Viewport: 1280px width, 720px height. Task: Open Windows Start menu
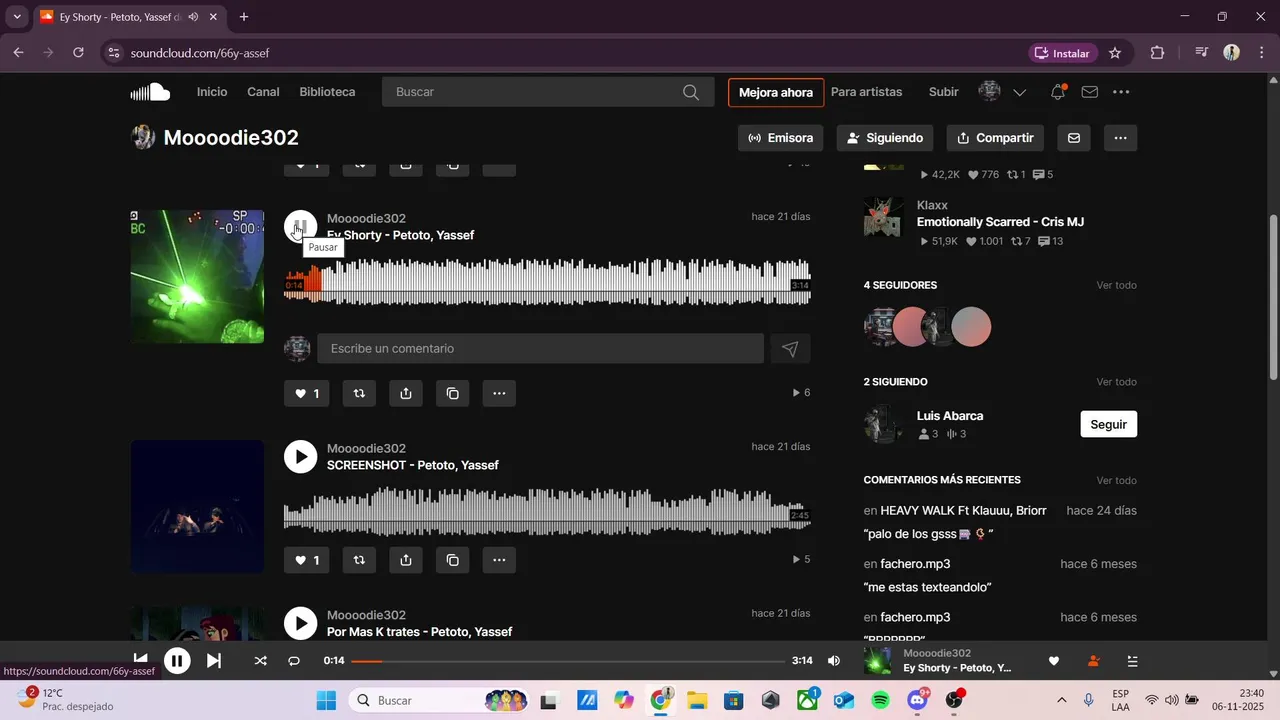326,700
